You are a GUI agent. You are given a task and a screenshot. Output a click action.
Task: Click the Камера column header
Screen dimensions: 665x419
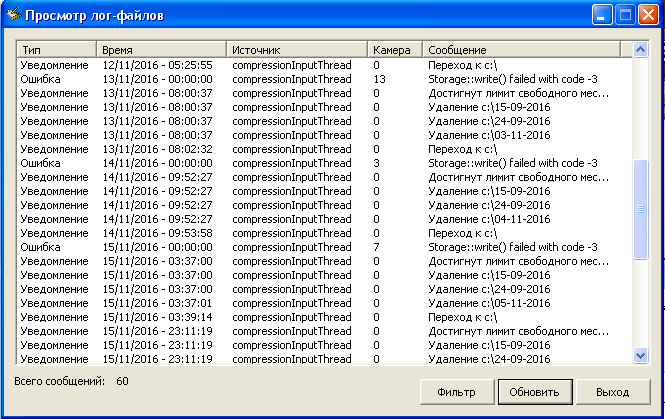click(394, 49)
